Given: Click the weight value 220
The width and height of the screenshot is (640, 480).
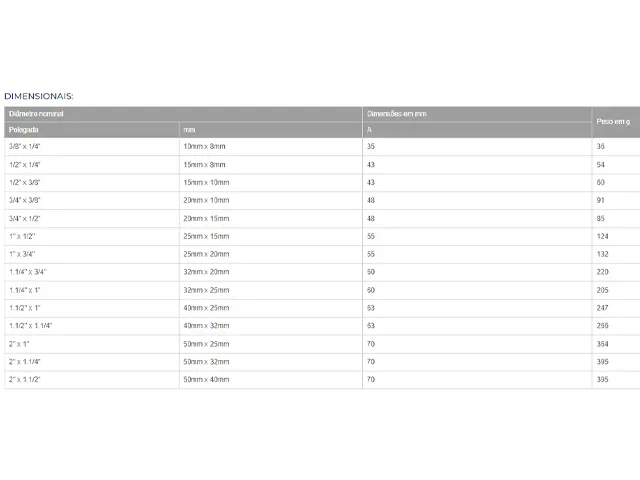Looking at the screenshot, I should [602, 272].
